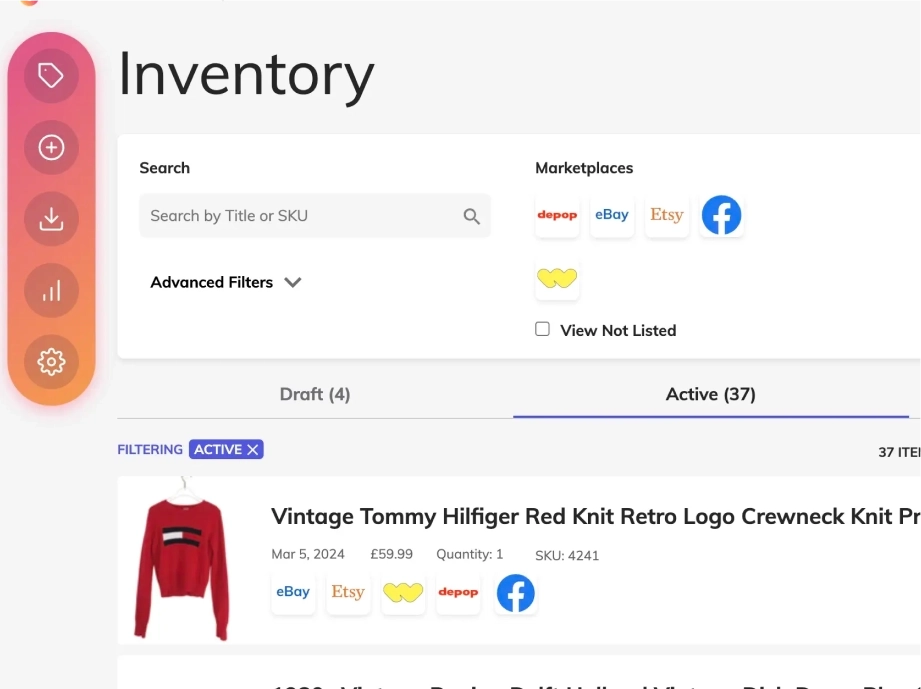Open the Inventory tag icon in sidebar
Image resolution: width=921 pixels, height=689 pixels.
[51, 75]
